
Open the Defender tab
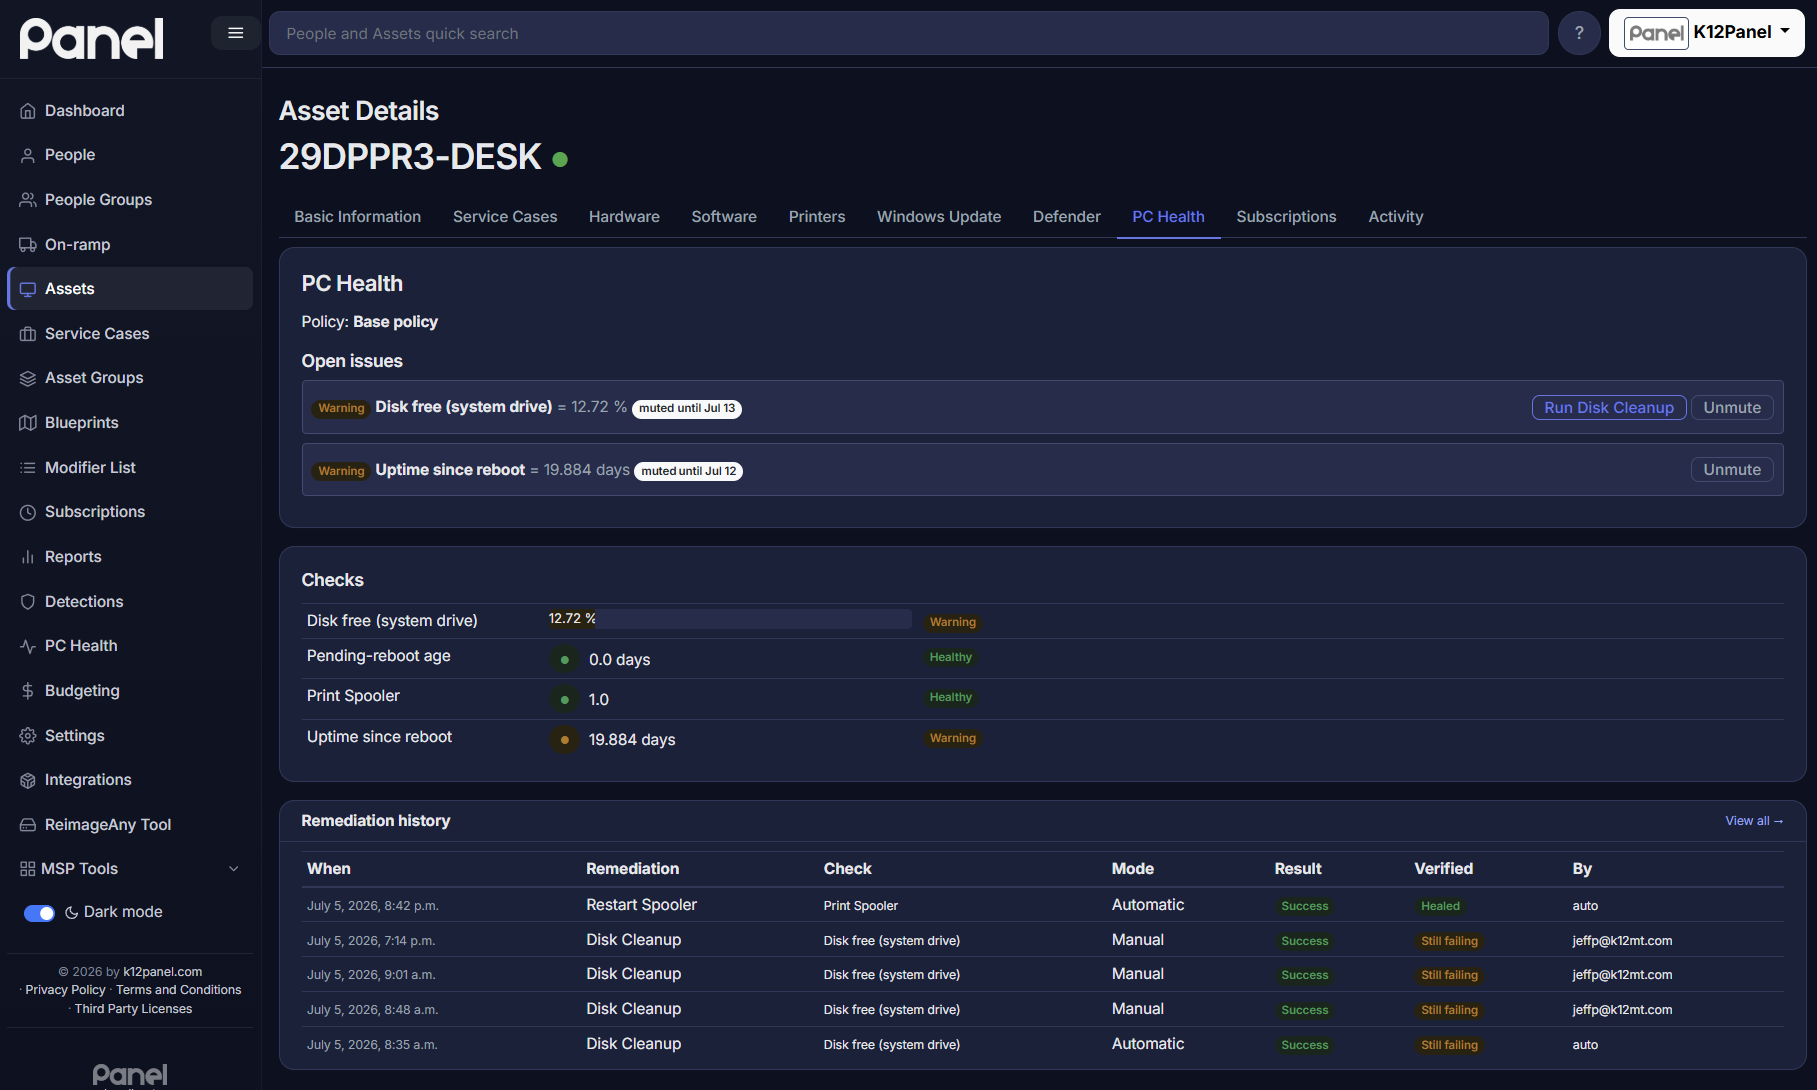coord(1066,217)
